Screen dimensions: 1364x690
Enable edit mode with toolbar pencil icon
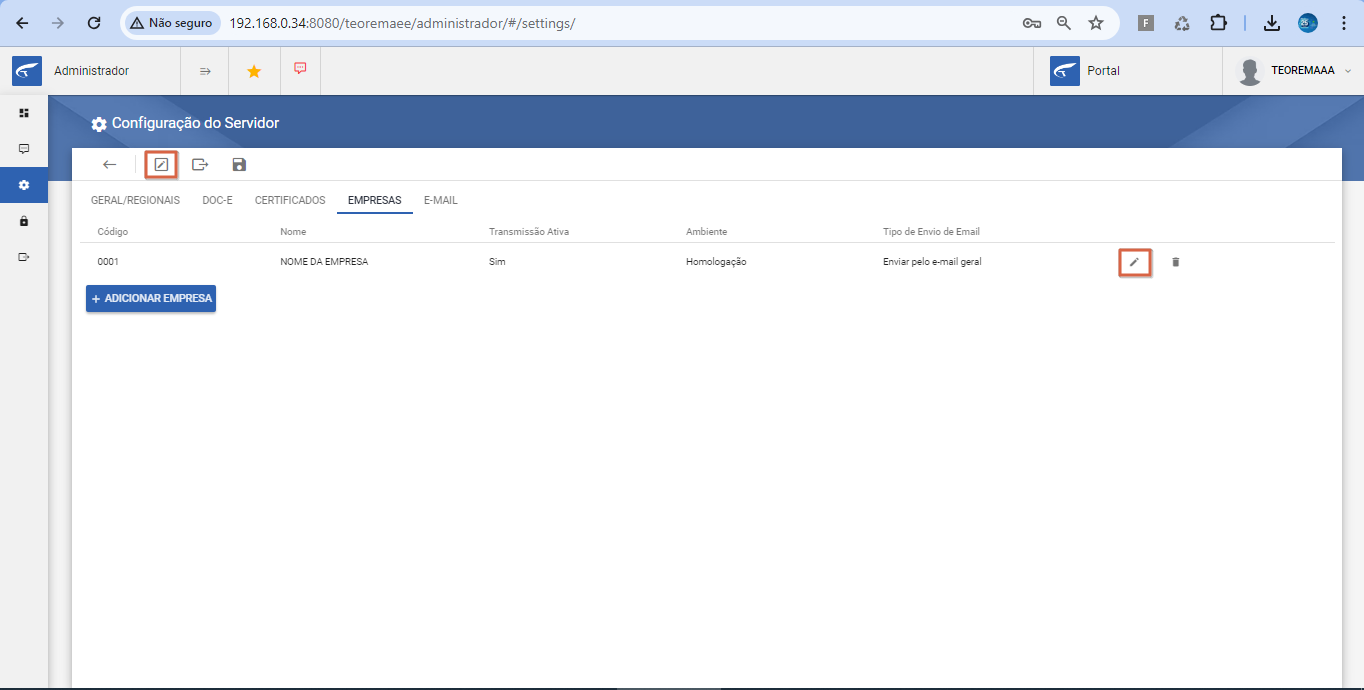161,164
